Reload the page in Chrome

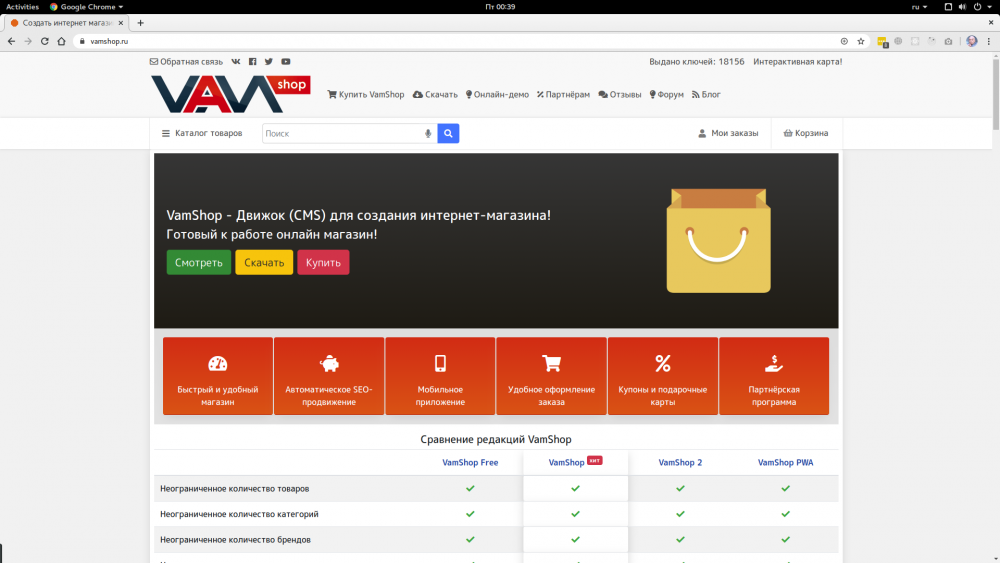coord(45,41)
